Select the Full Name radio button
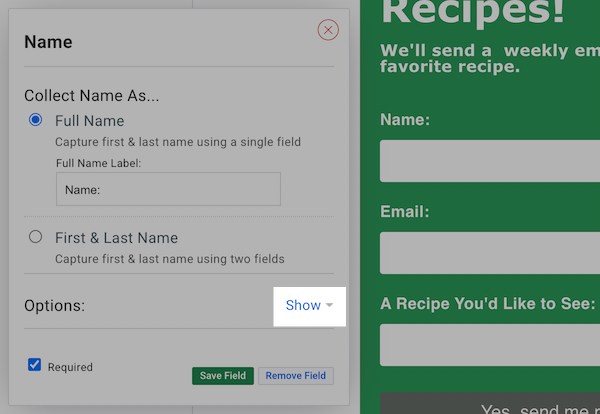Image resolution: width=600 pixels, height=414 pixels. pos(36,120)
